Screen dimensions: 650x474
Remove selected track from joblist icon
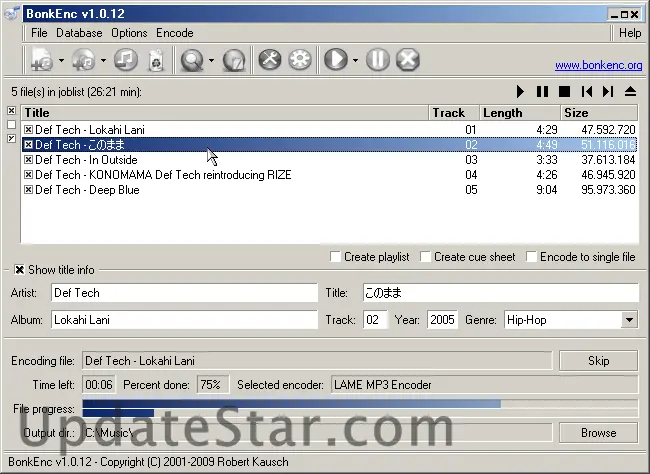click(126, 60)
